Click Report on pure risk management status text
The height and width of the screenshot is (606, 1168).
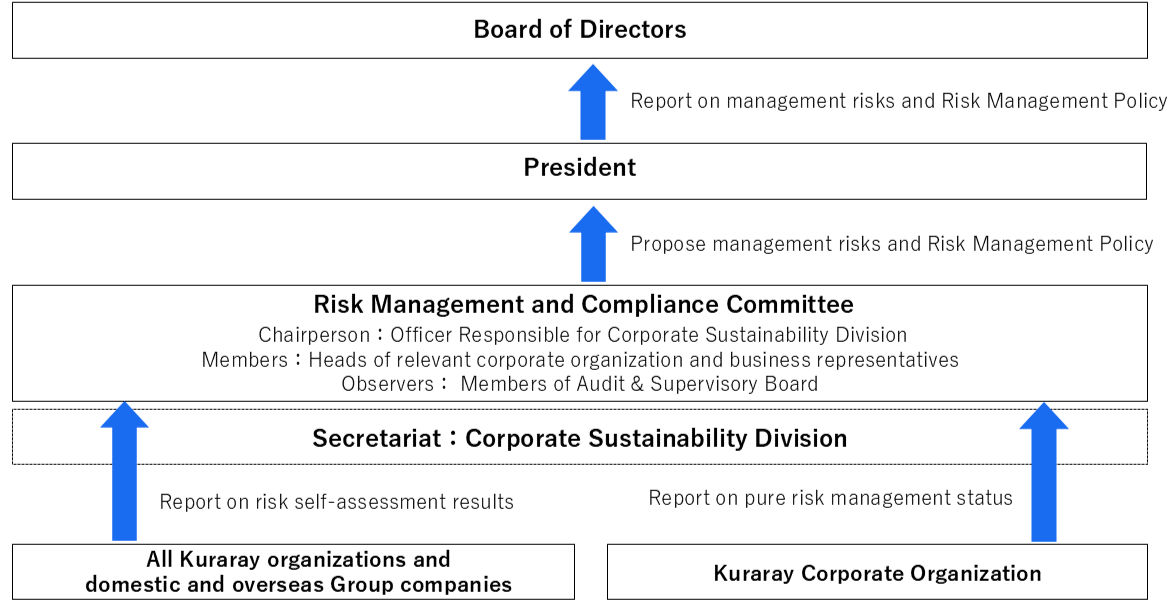click(x=830, y=498)
